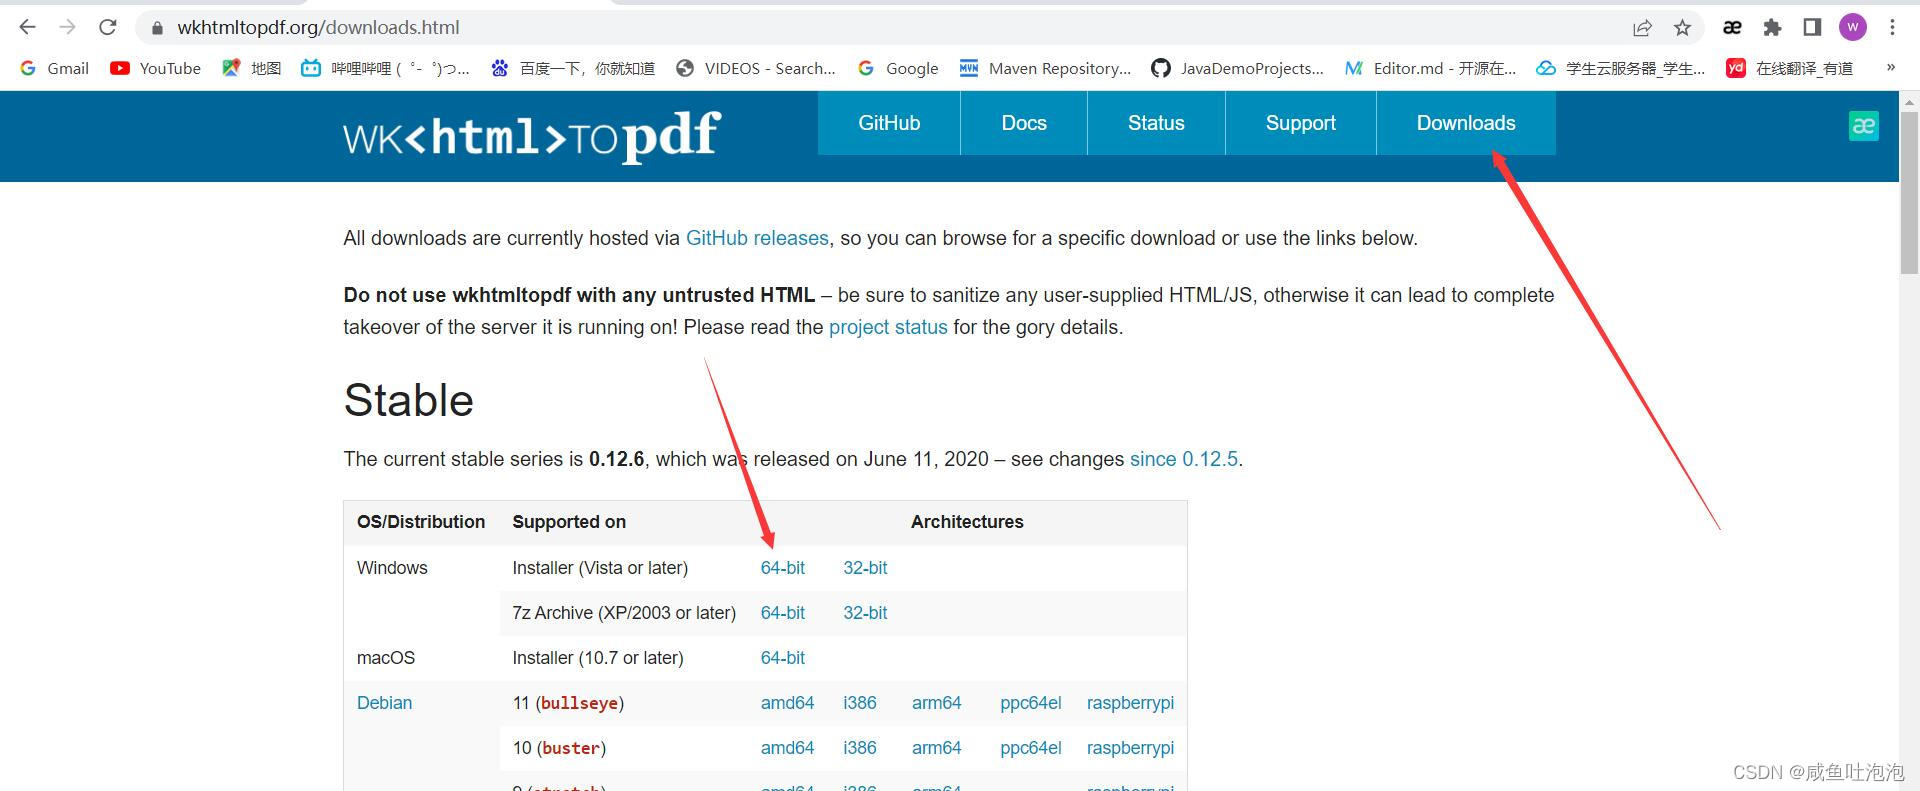This screenshot has width=1920, height=791.
Task: Click the Architectures column header
Action: 967,522
